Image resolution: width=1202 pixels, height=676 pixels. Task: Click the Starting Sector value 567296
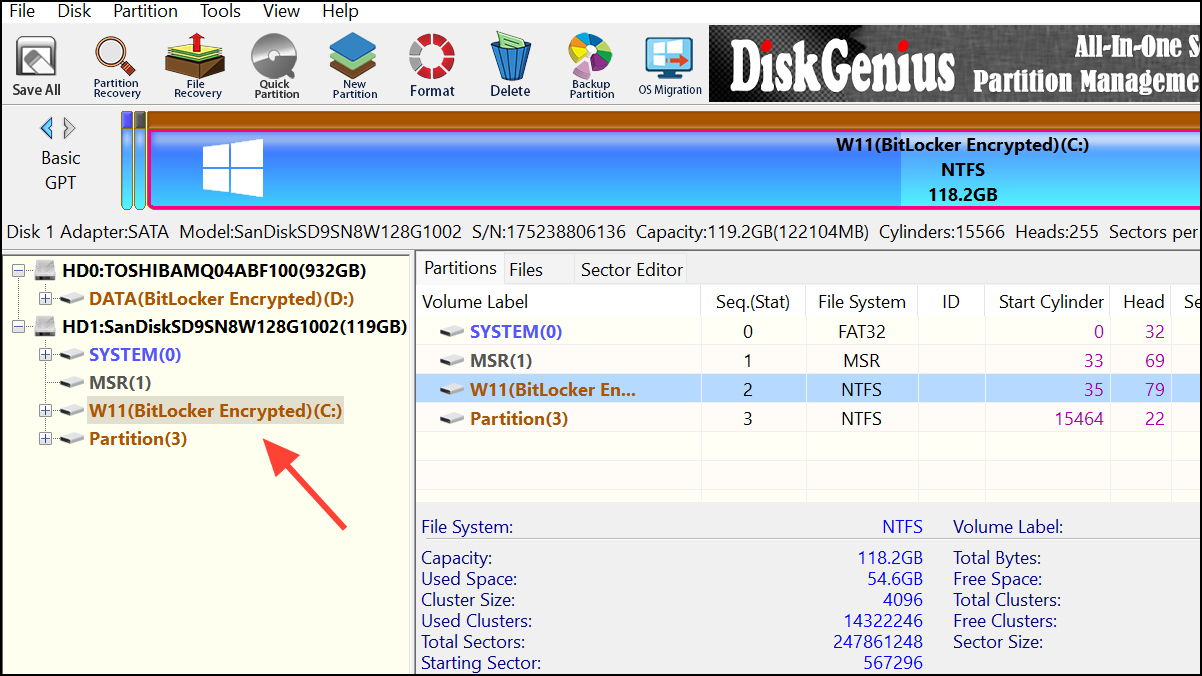(x=893, y=663)
